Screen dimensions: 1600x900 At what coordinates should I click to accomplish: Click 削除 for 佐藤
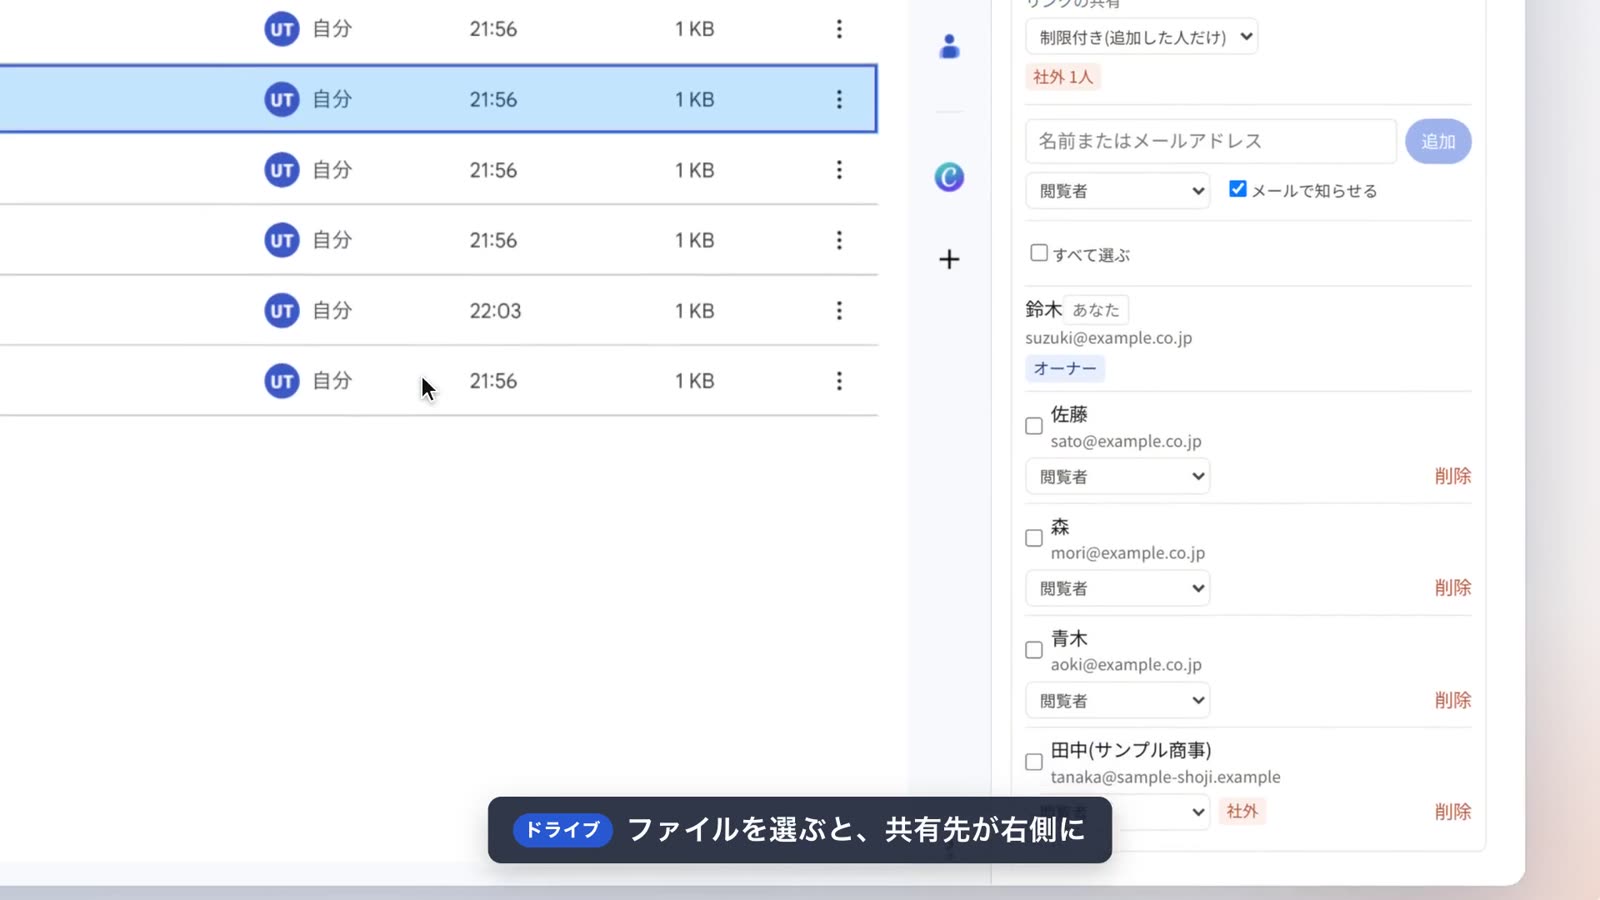[x=1453, y=476]
